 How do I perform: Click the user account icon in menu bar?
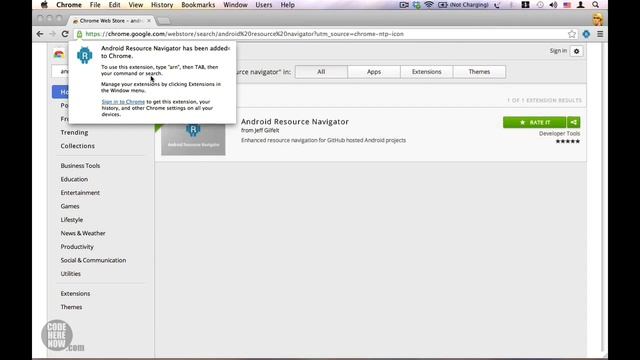[x=580, y=5]
